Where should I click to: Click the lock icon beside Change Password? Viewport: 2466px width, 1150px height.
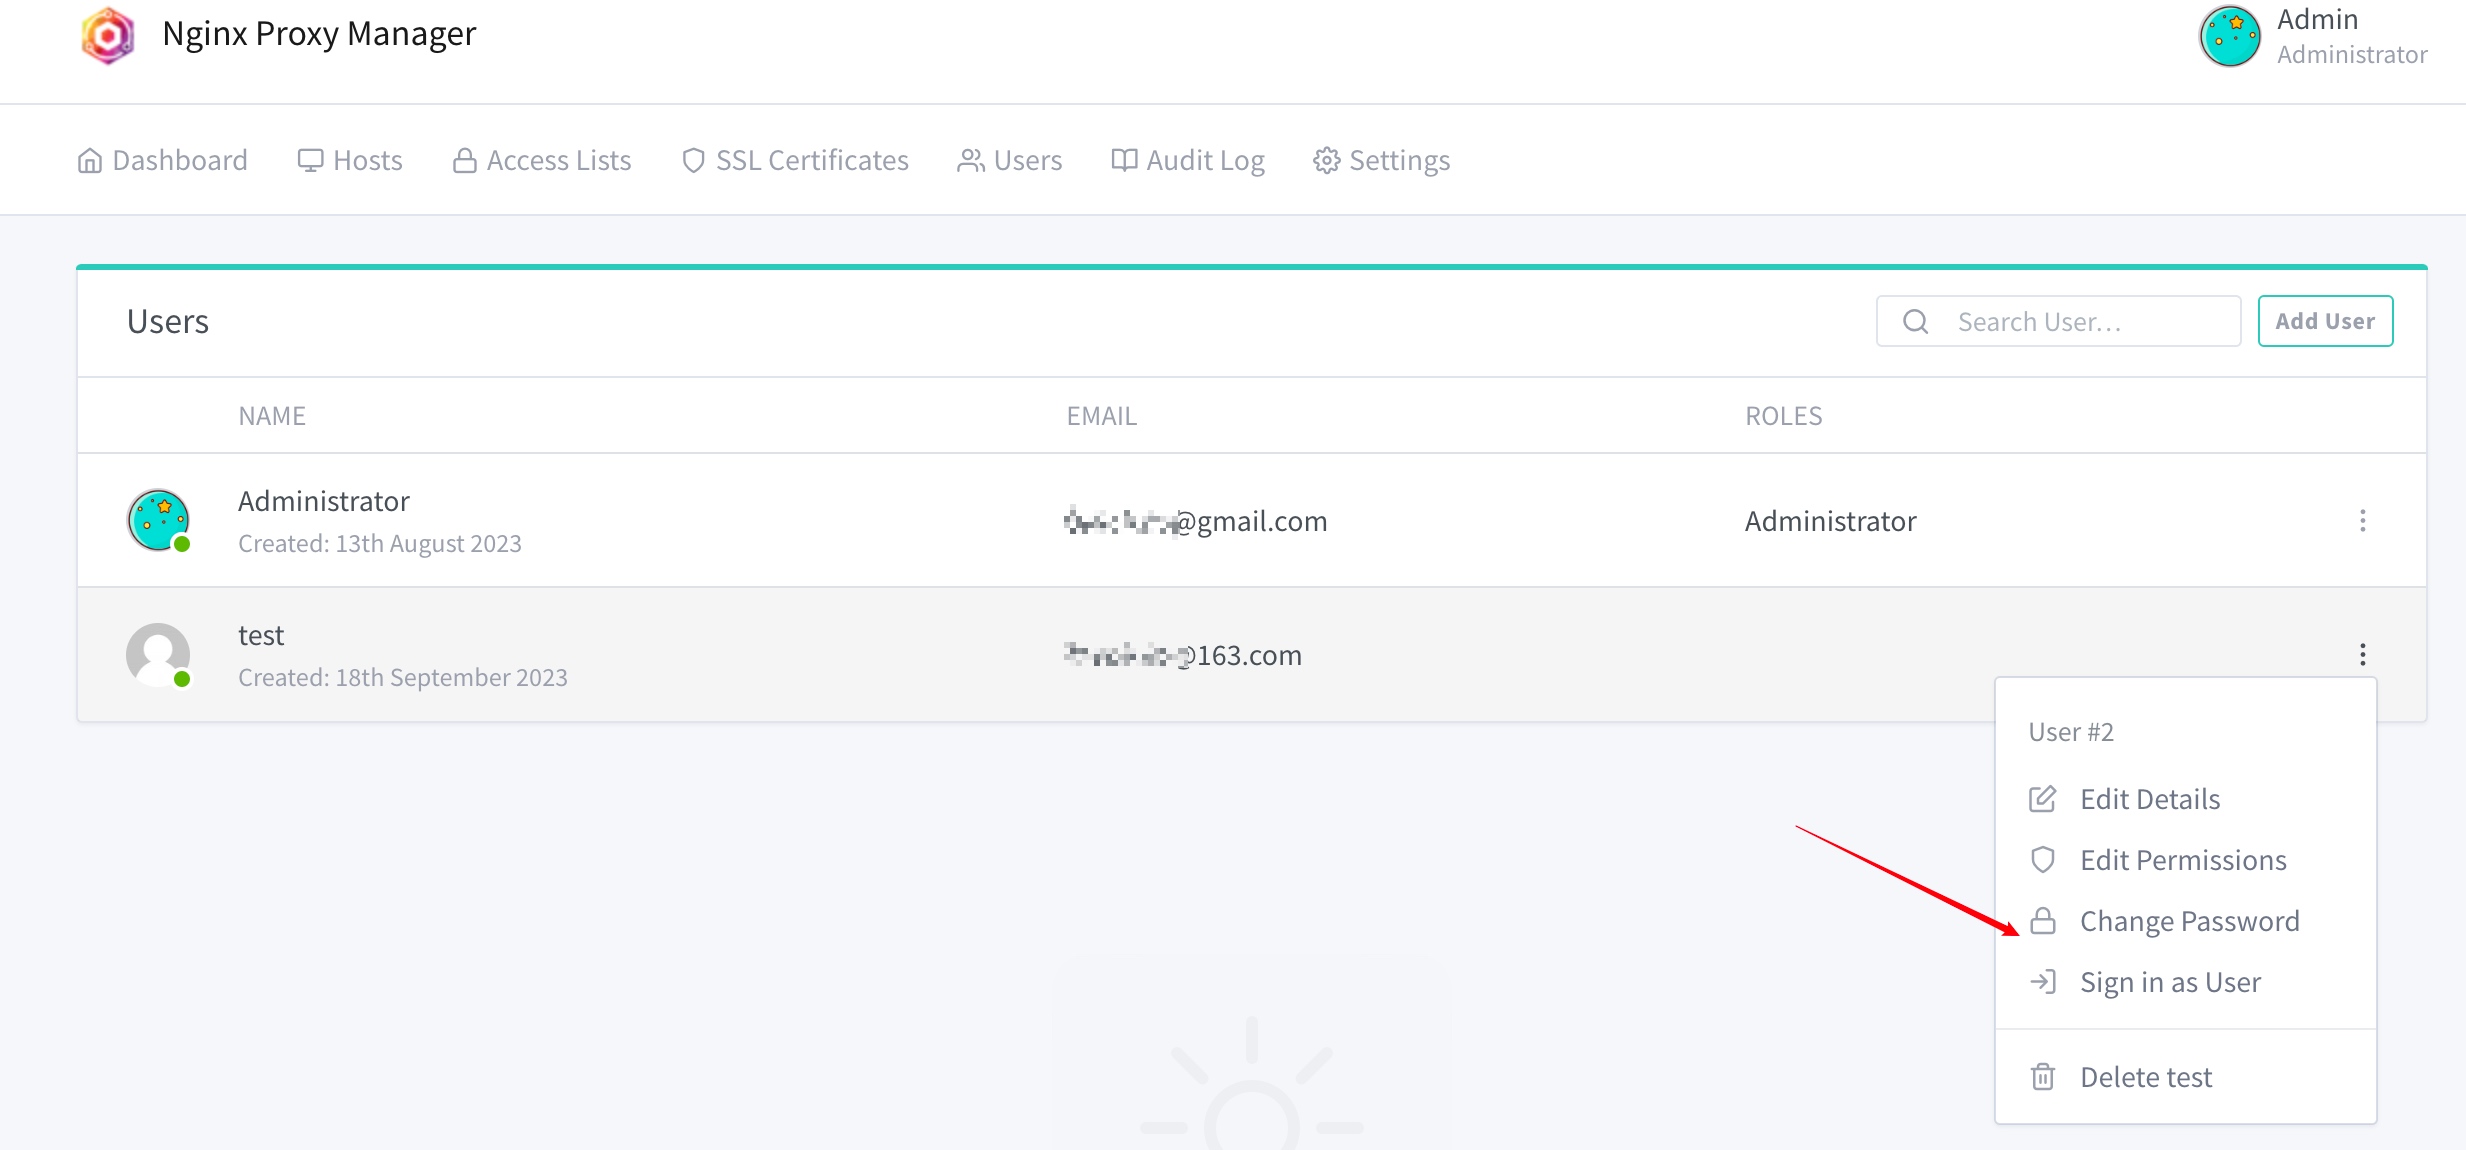[x=2043, y=921]
